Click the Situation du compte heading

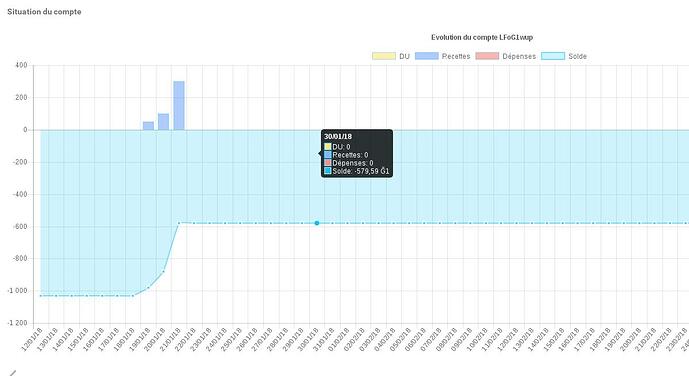pos(44,12)
